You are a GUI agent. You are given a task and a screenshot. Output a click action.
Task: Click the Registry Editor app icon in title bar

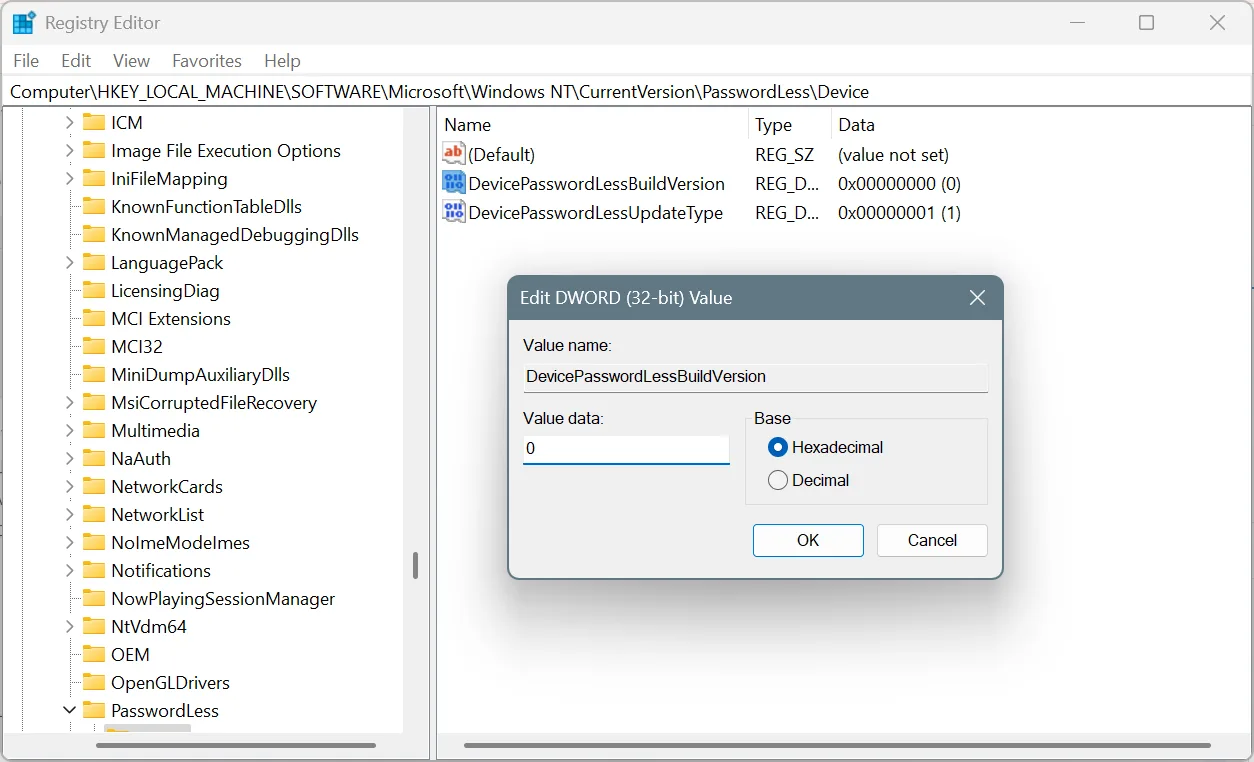(24, 22)
